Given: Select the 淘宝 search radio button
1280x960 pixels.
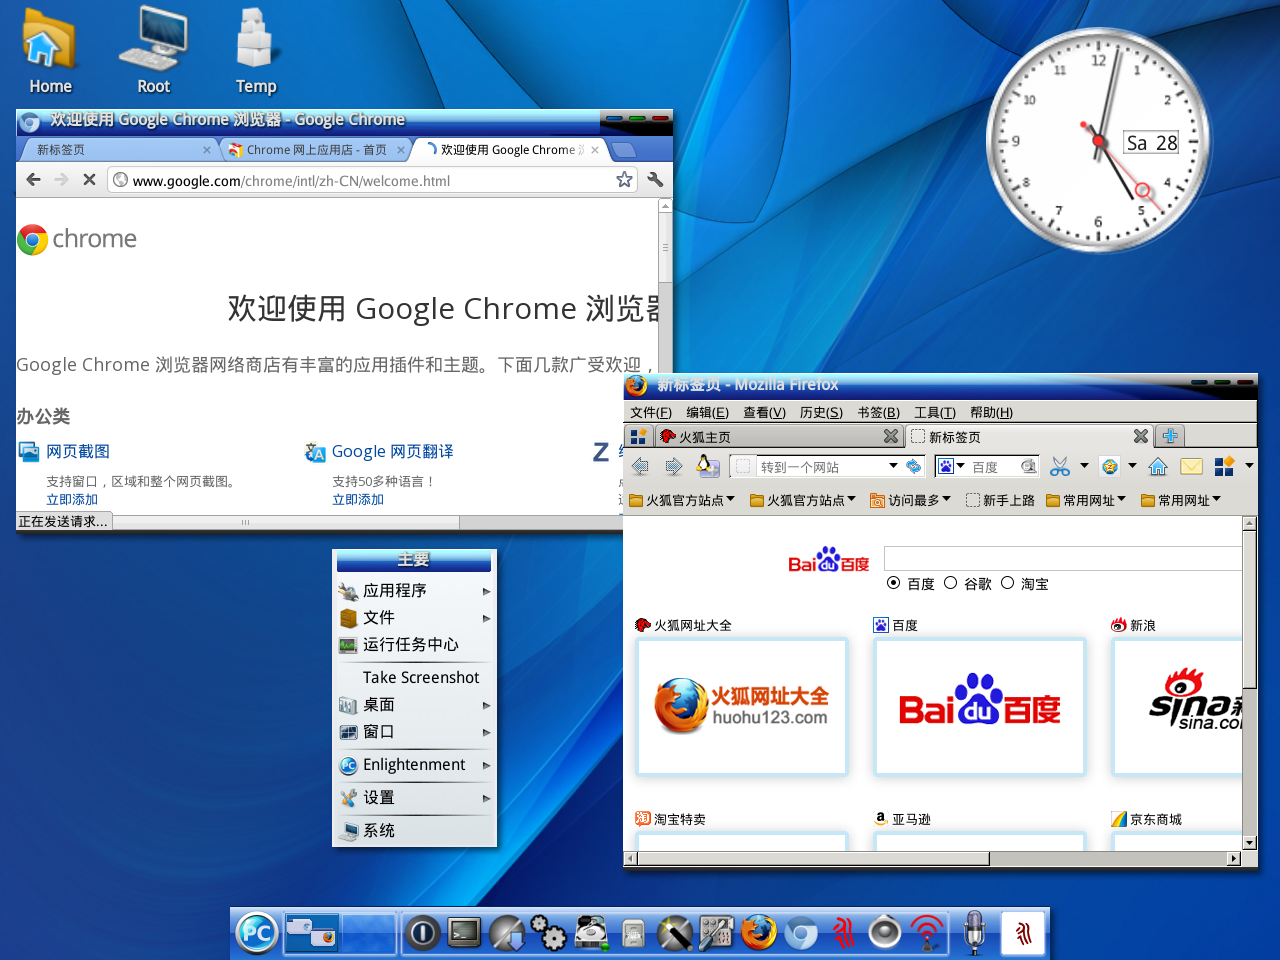Looking at the screenshot, I should click(1007, 583).
